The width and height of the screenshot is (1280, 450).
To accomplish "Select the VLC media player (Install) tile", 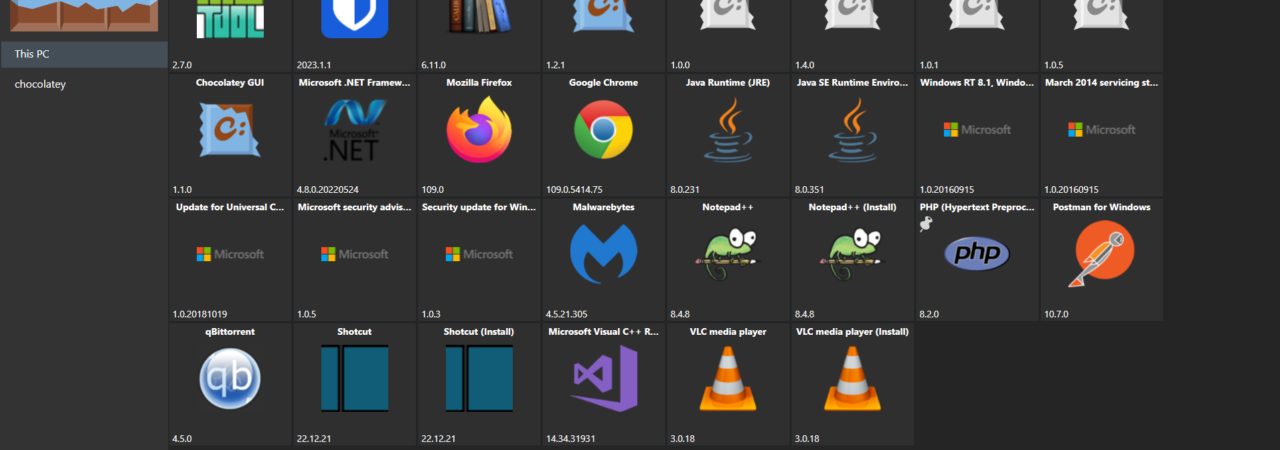I will click(x=852, y=384).
